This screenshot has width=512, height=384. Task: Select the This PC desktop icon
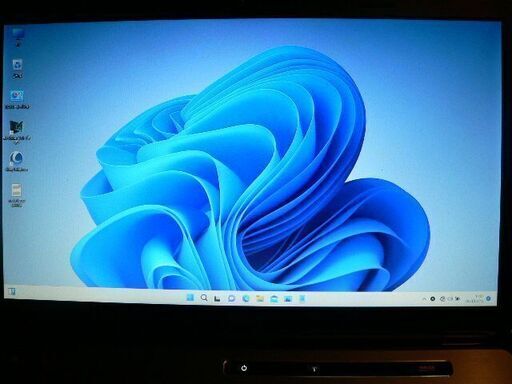[x=18, y=37]
